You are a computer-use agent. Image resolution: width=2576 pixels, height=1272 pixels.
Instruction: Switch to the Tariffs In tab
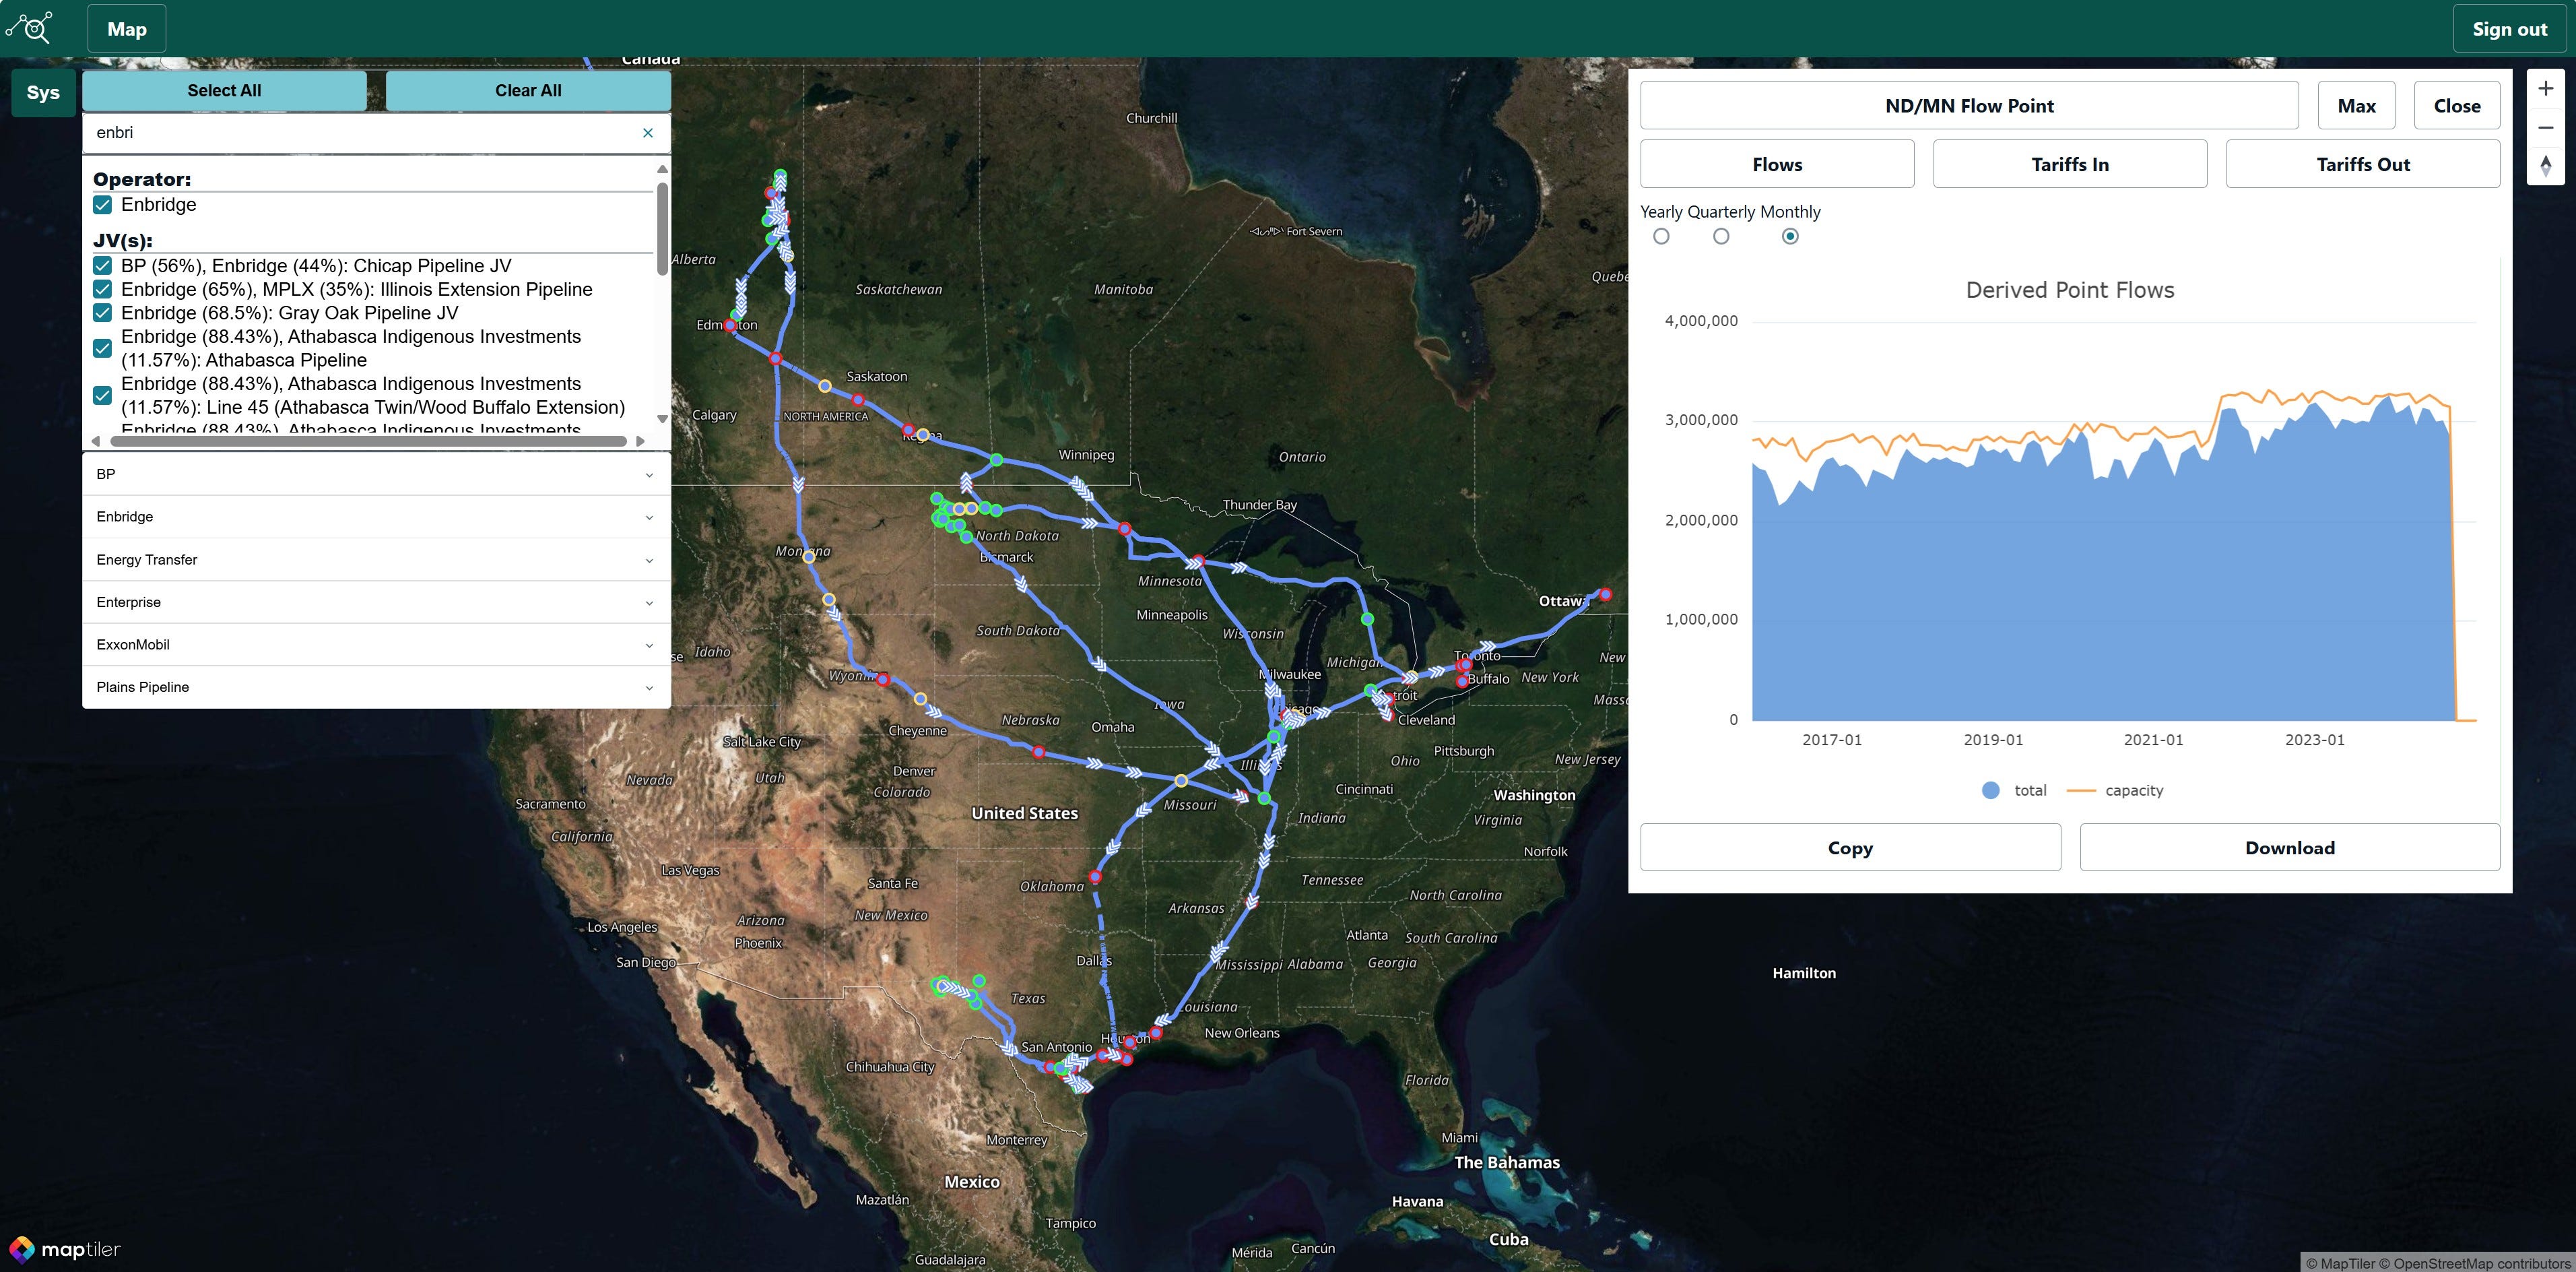[x=2069, y=164]
